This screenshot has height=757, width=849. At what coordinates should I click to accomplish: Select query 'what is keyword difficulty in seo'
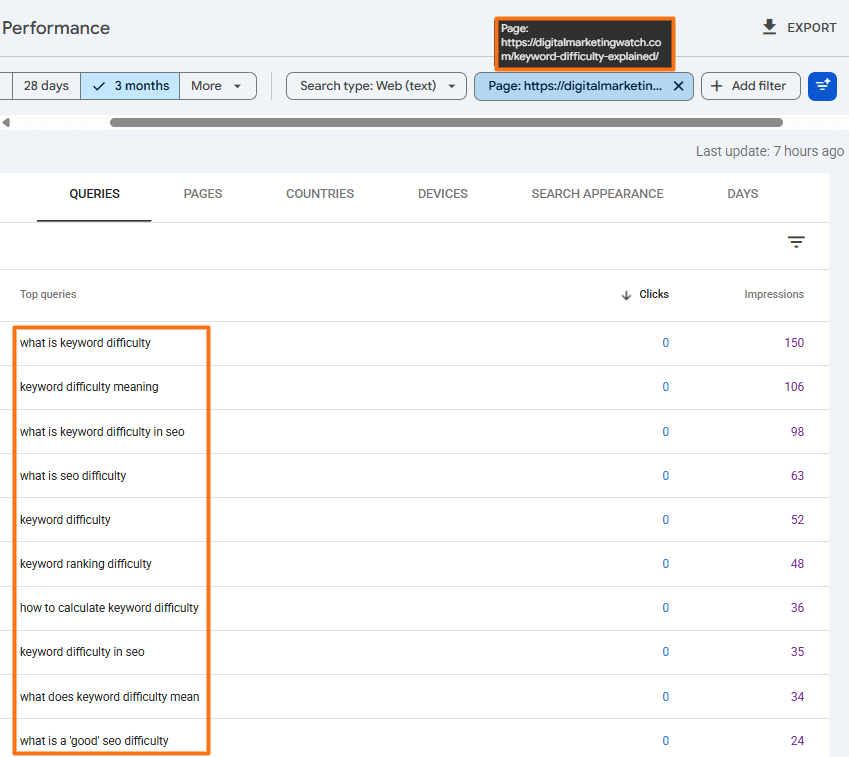click(102, 432)
